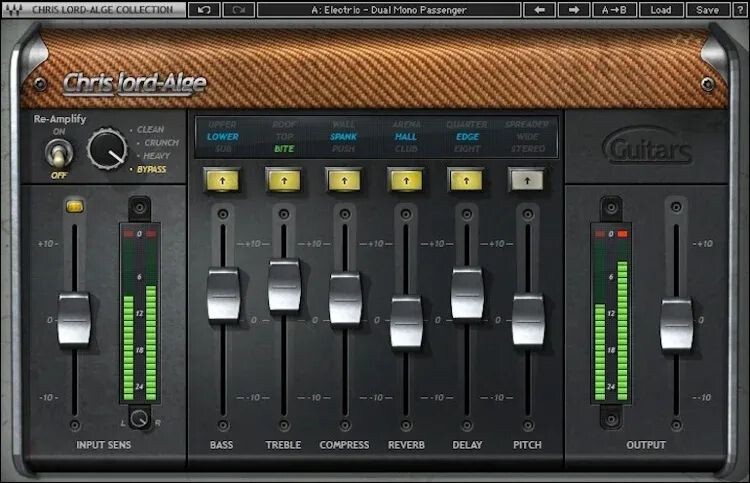Click the input level meter display
This screenshot has width=750, height=483.
tap(140, 314)
